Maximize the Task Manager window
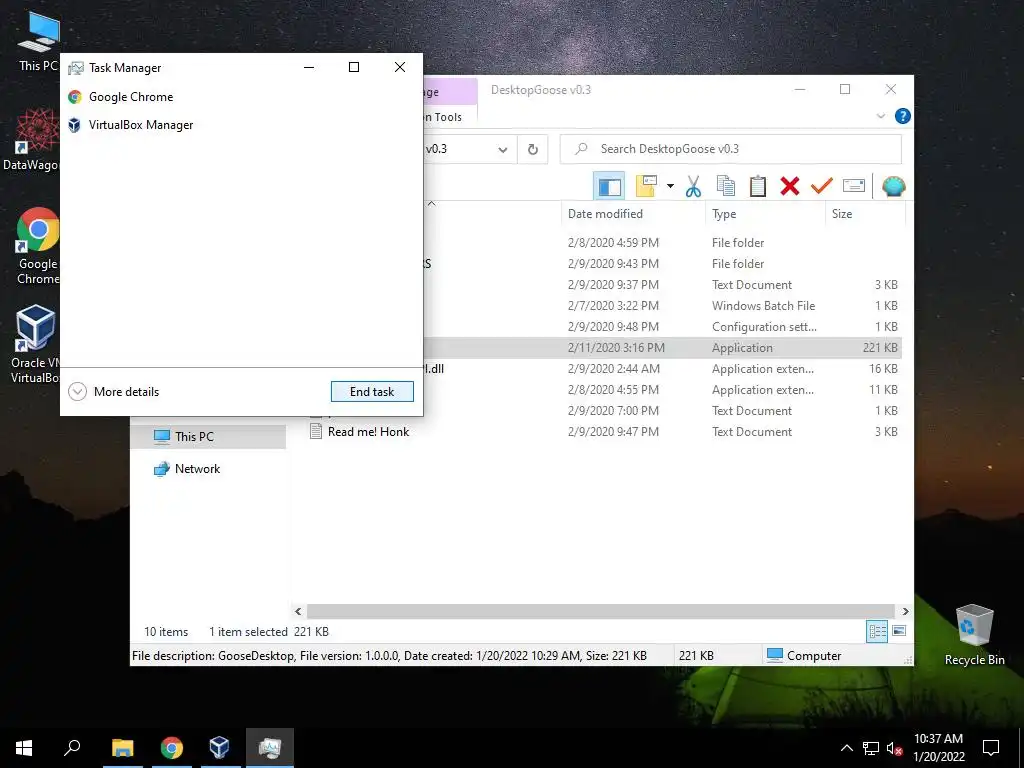The width and height of the screenshot is (1024, 768). 354,67
